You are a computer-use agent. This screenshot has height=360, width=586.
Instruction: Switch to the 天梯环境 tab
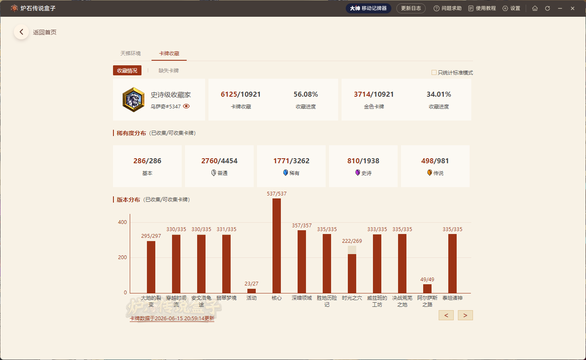[x=130, y=53]
